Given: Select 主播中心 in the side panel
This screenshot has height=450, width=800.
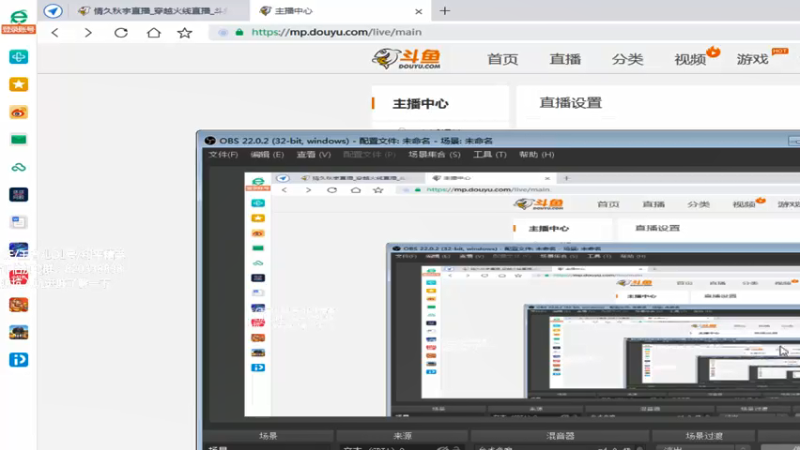Looking at the screenshot, I should (x=420, y=104).
